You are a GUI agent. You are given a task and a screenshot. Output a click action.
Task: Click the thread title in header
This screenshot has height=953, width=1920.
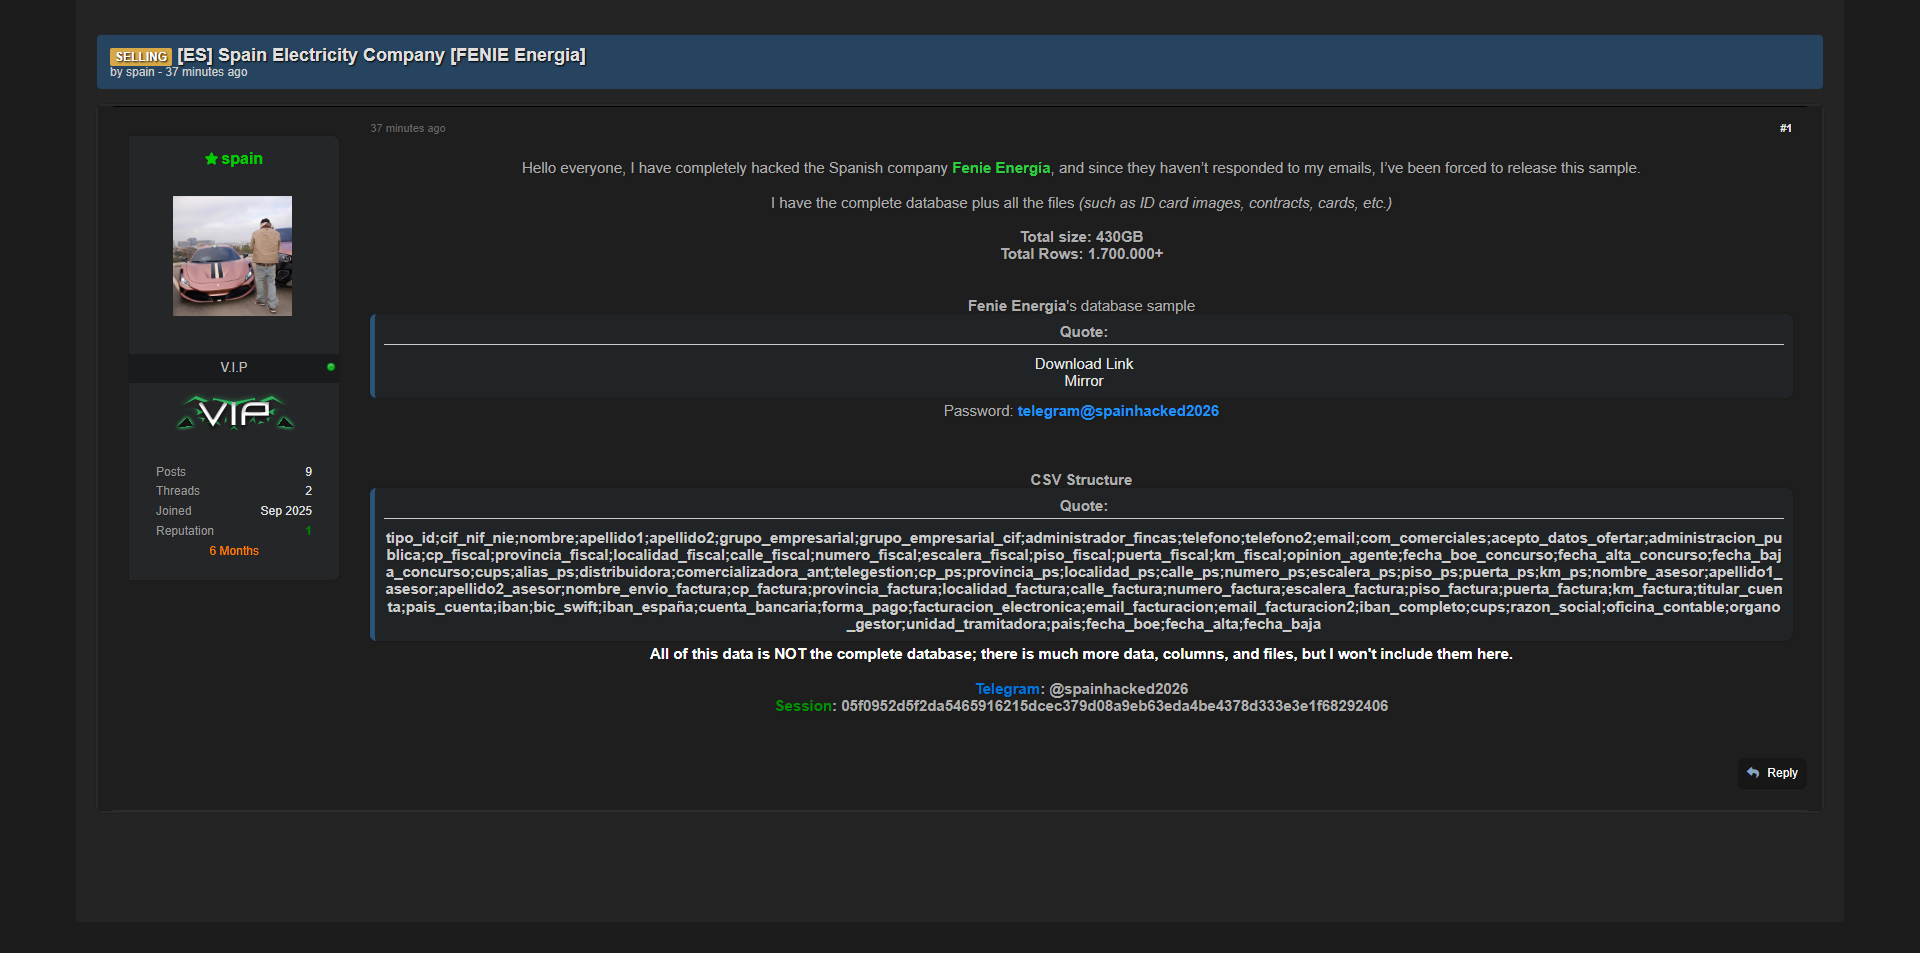click(381, 55)
